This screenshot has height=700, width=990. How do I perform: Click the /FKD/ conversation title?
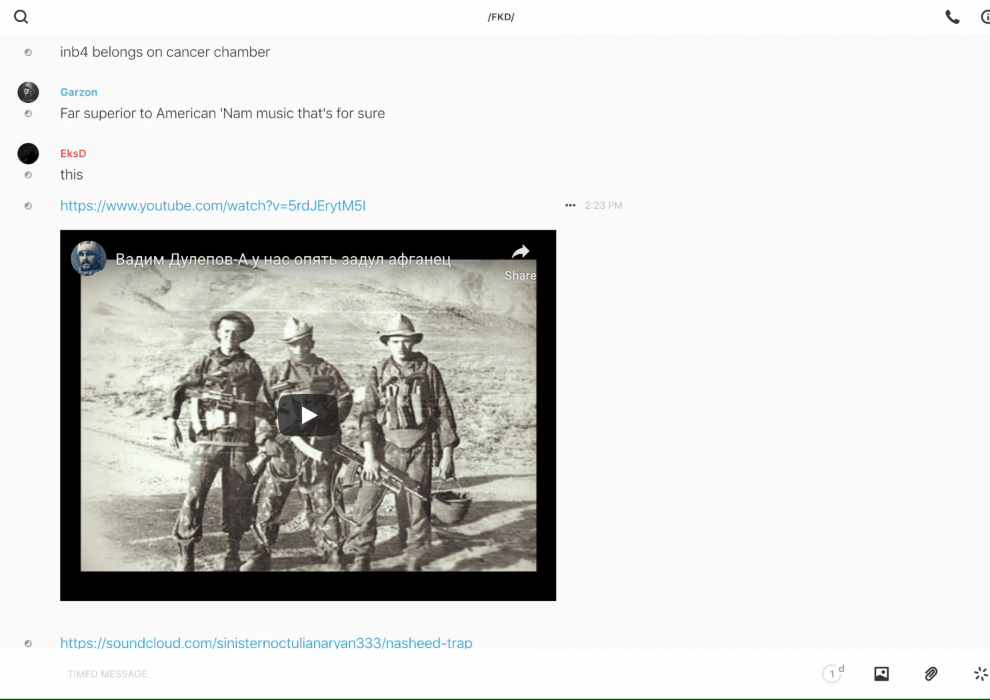[x=501, y=17]
